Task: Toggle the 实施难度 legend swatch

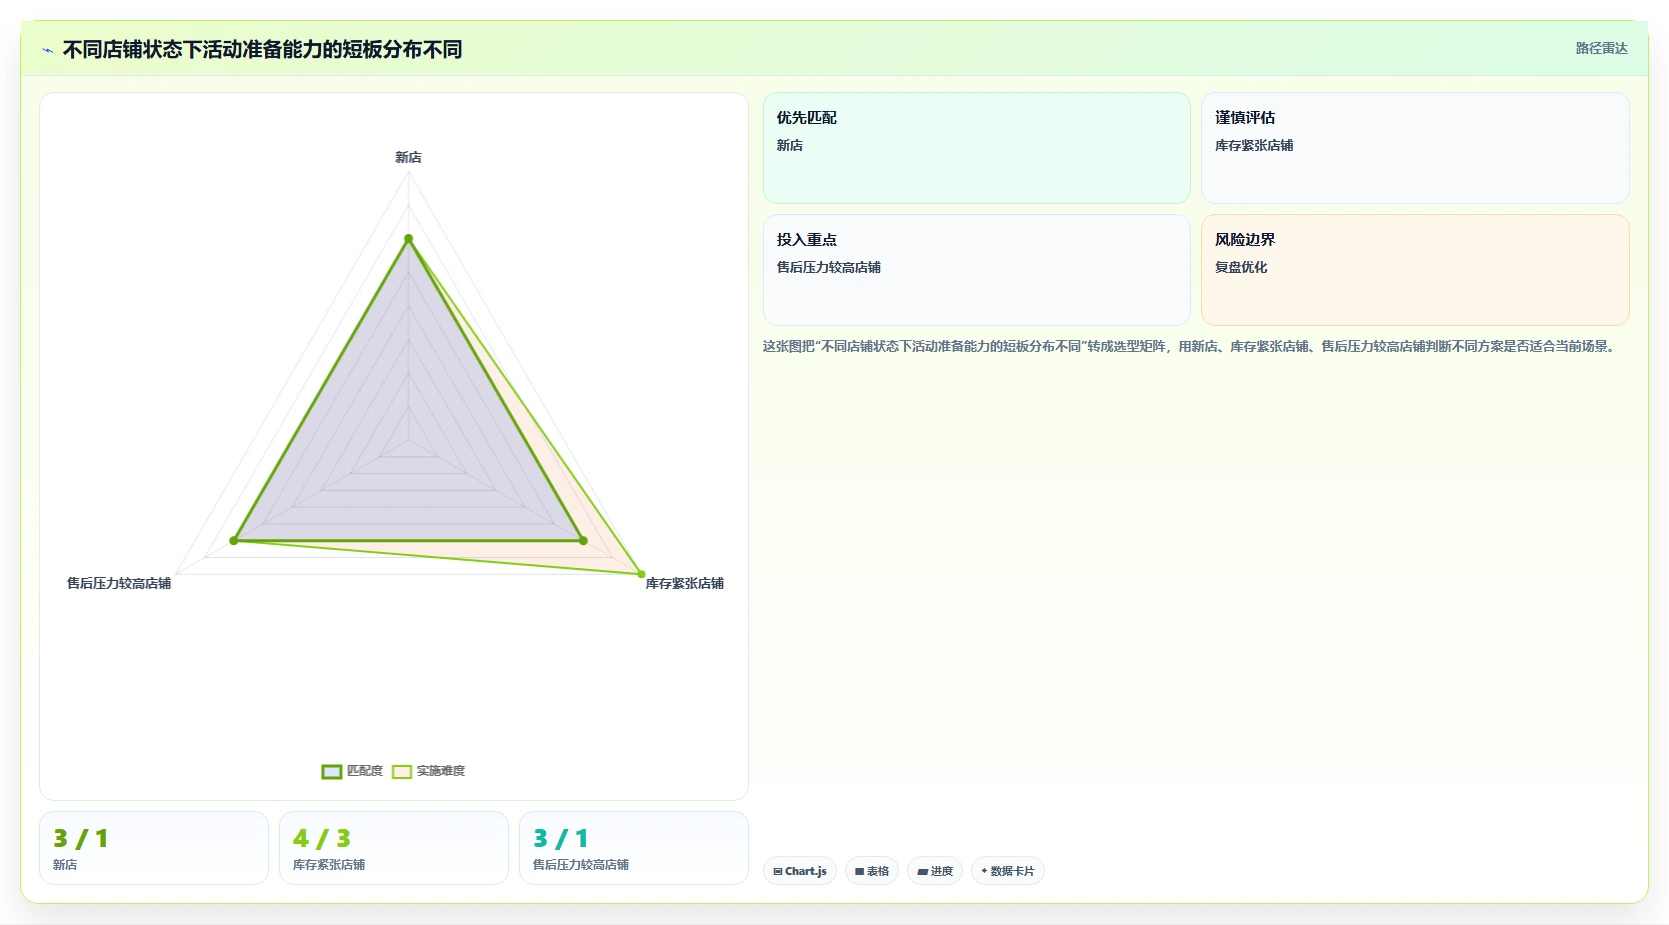Action: (402, 771)
